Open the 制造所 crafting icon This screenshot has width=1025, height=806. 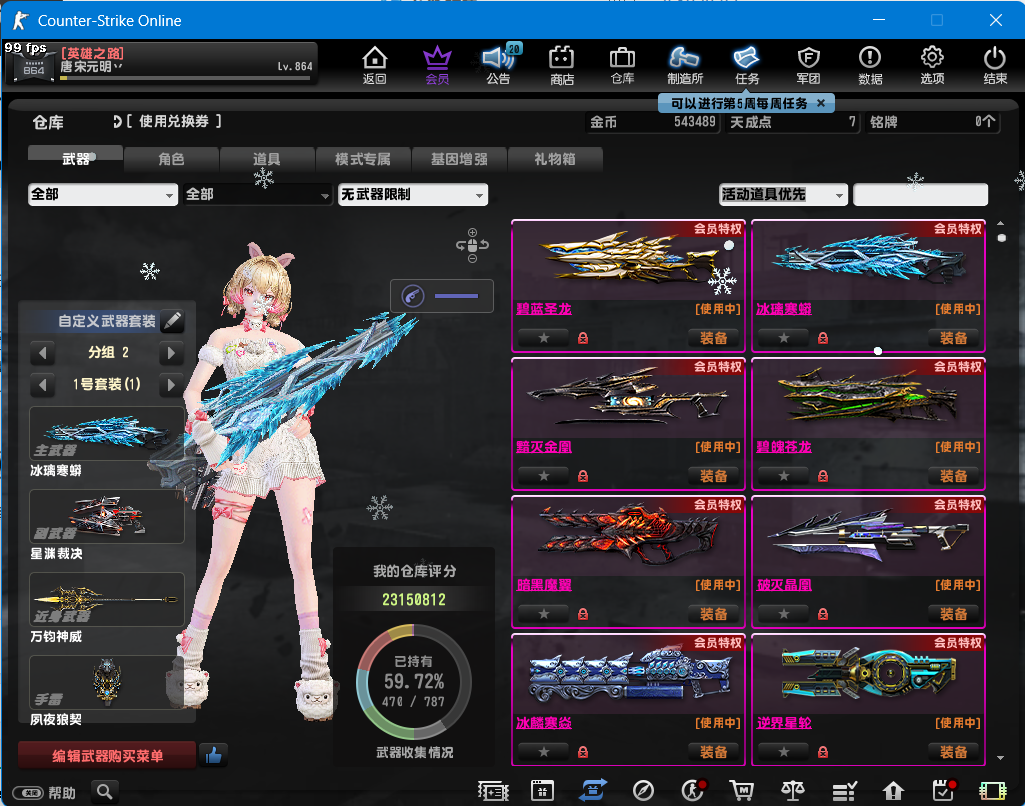coord(685,65)
